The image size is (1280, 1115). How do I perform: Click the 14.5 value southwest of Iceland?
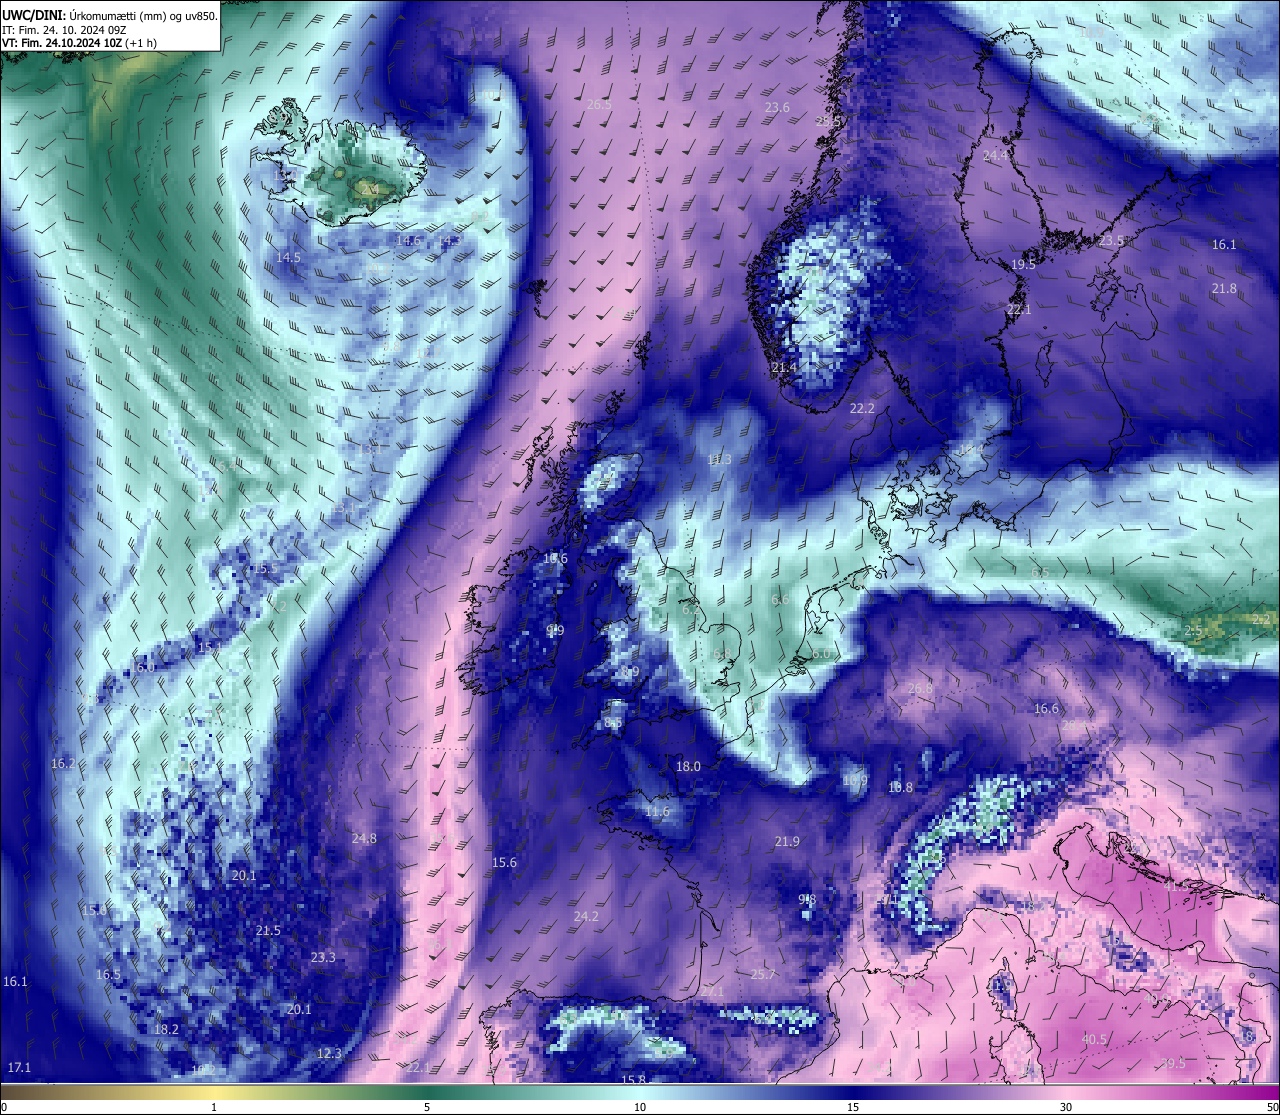coord(288,257)
